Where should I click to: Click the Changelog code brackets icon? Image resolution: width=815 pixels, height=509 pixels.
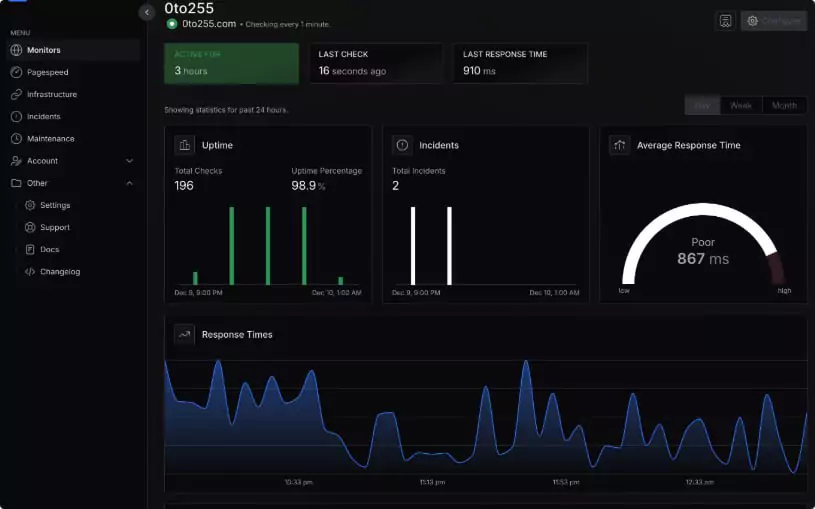pyautogui.click(x=30, y=271)
